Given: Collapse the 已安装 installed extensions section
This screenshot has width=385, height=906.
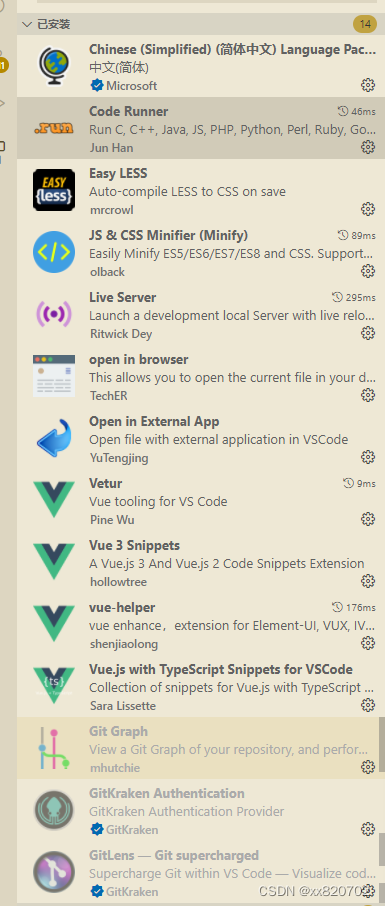Looking at the screenshot, I should tap(27, 24).
